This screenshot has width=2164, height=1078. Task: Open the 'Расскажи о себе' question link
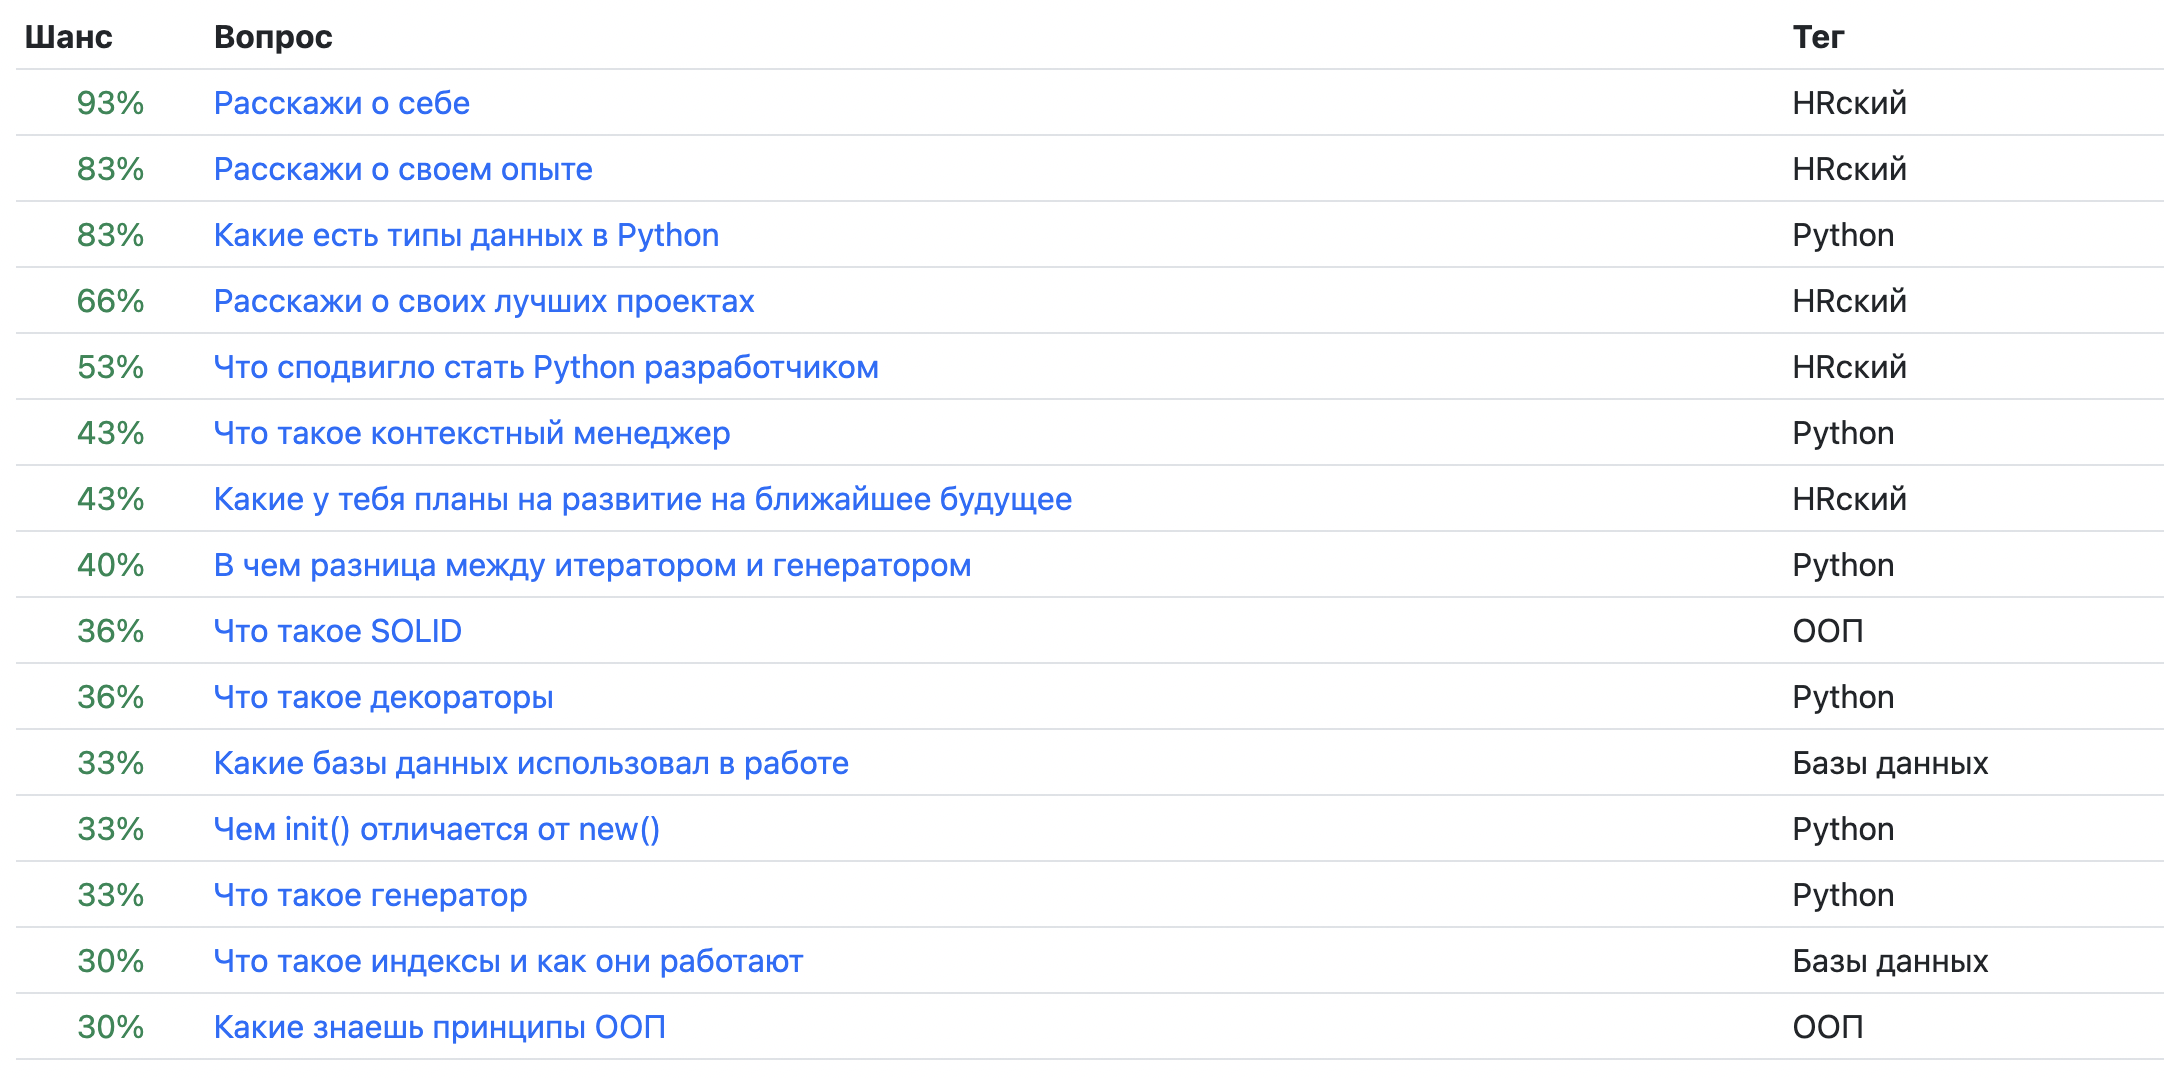coord(341,103)
